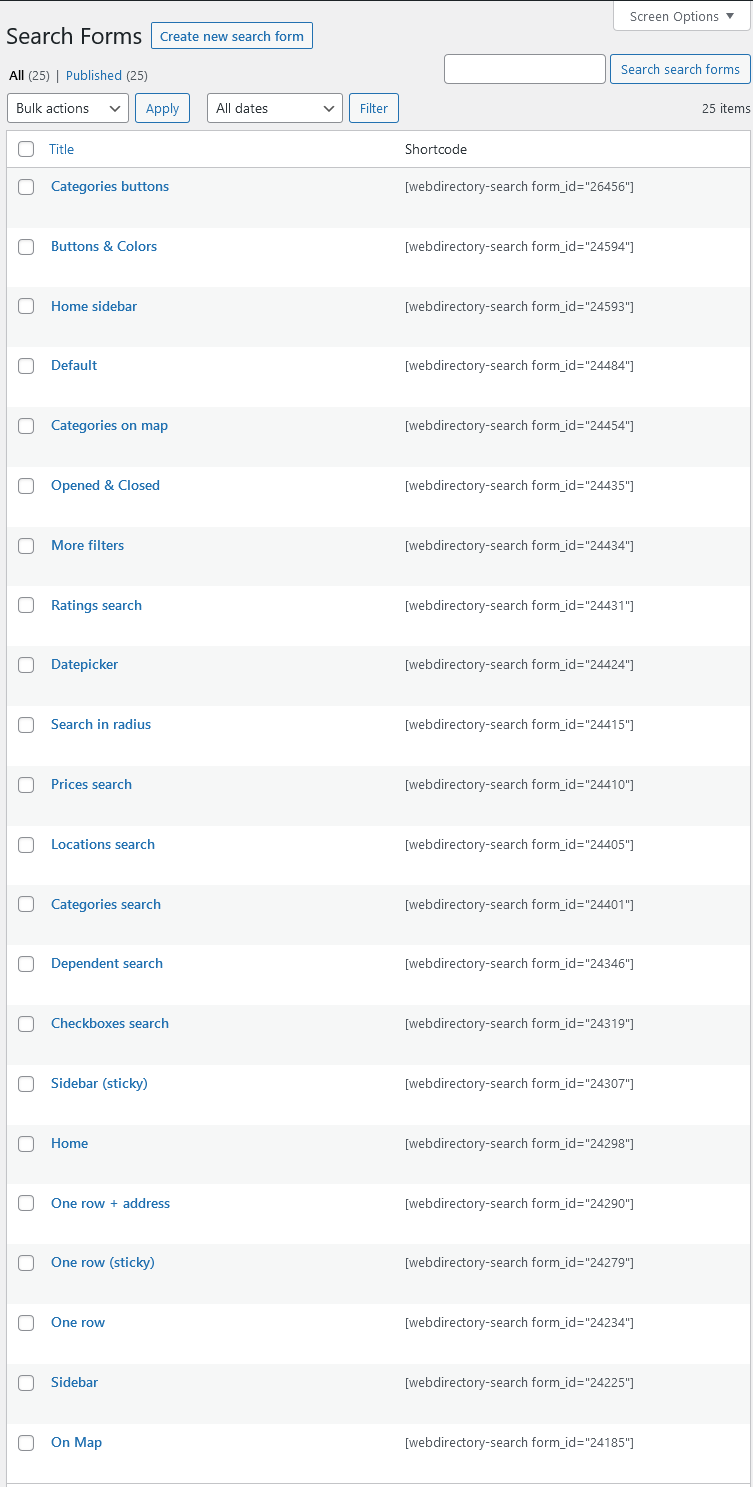Viewport: 753px width, 1487px height.
Task: Open the Screen Options panel
Action: pos(682,16)
